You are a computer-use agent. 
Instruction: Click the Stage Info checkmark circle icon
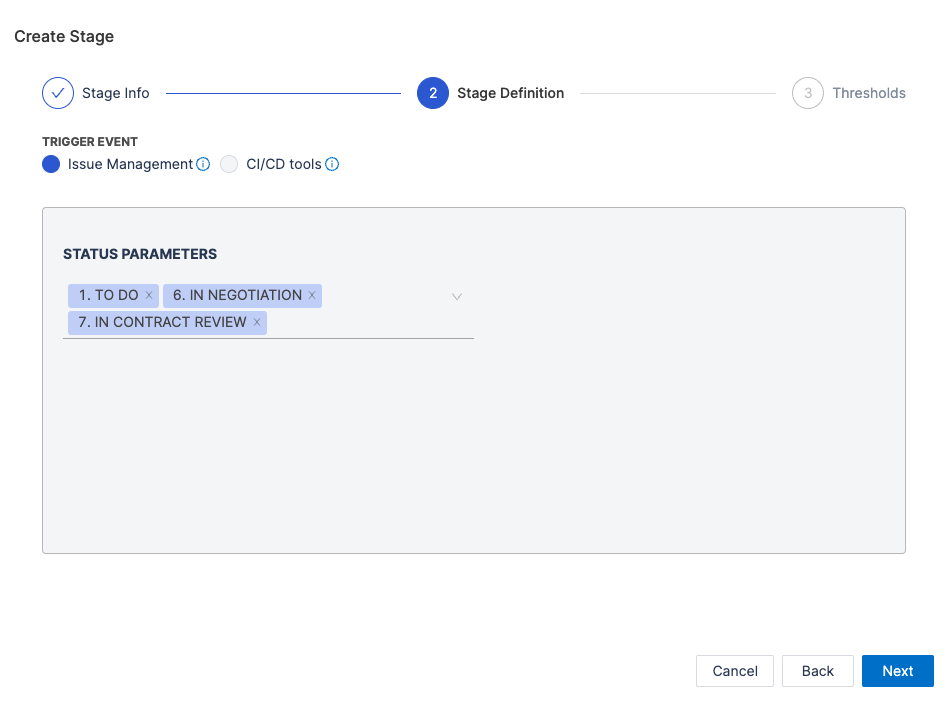click(x=58, y=93)
